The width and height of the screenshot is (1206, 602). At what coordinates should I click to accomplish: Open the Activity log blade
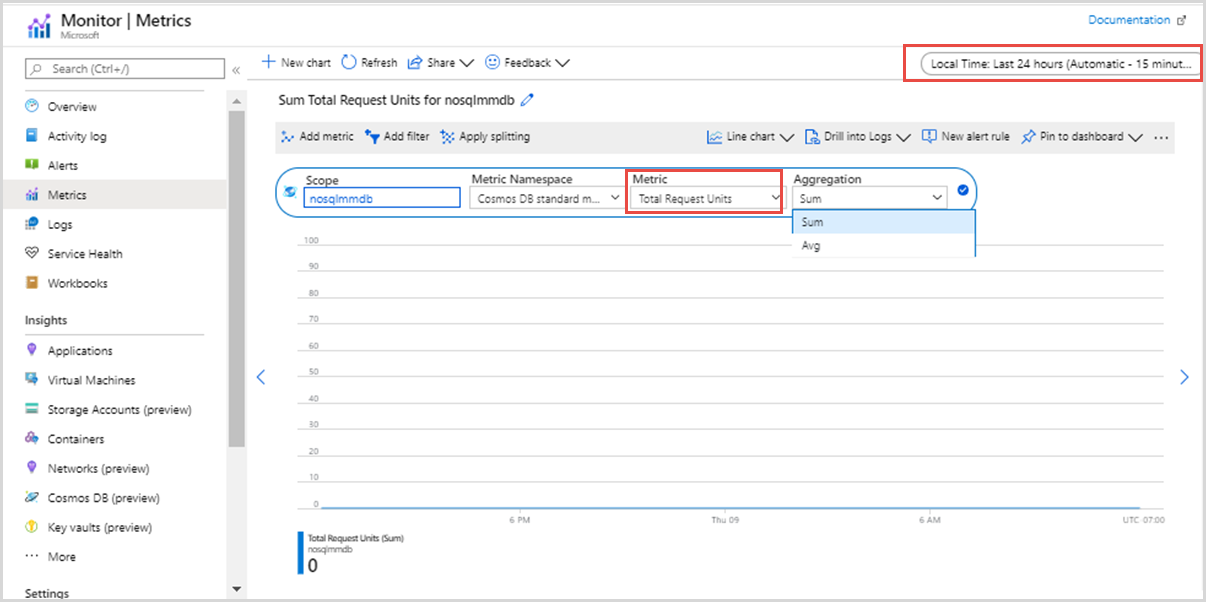pos(81,135)
